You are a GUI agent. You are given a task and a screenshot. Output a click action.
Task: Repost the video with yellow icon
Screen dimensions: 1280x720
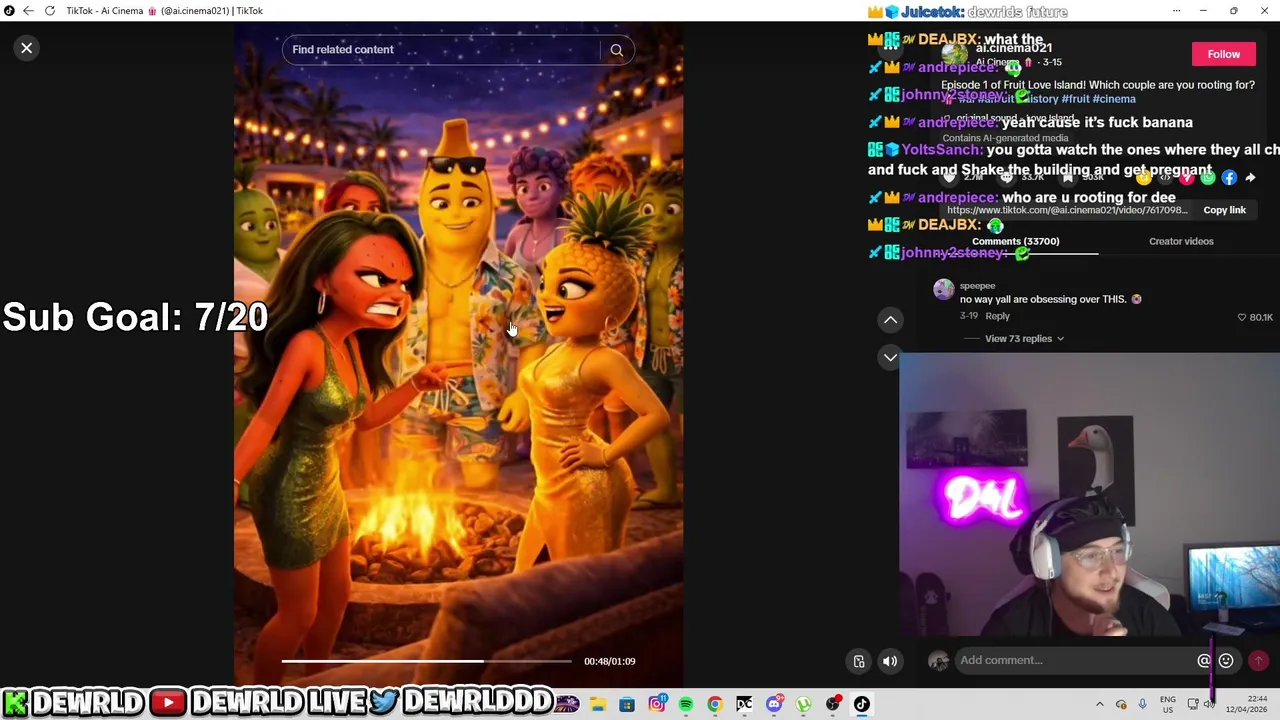click(x=1144, y=177)
